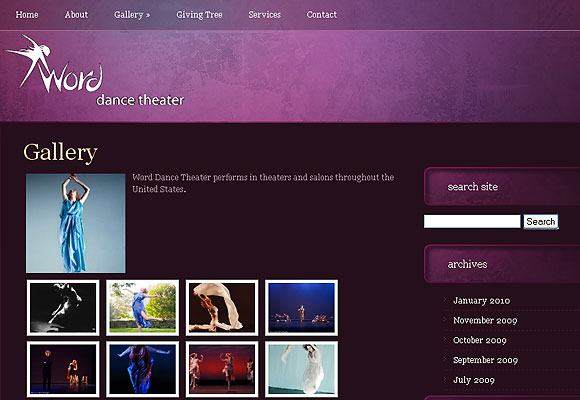
Task: Expand the Gallery navigation menu
Action: click(x=132, y=15)
